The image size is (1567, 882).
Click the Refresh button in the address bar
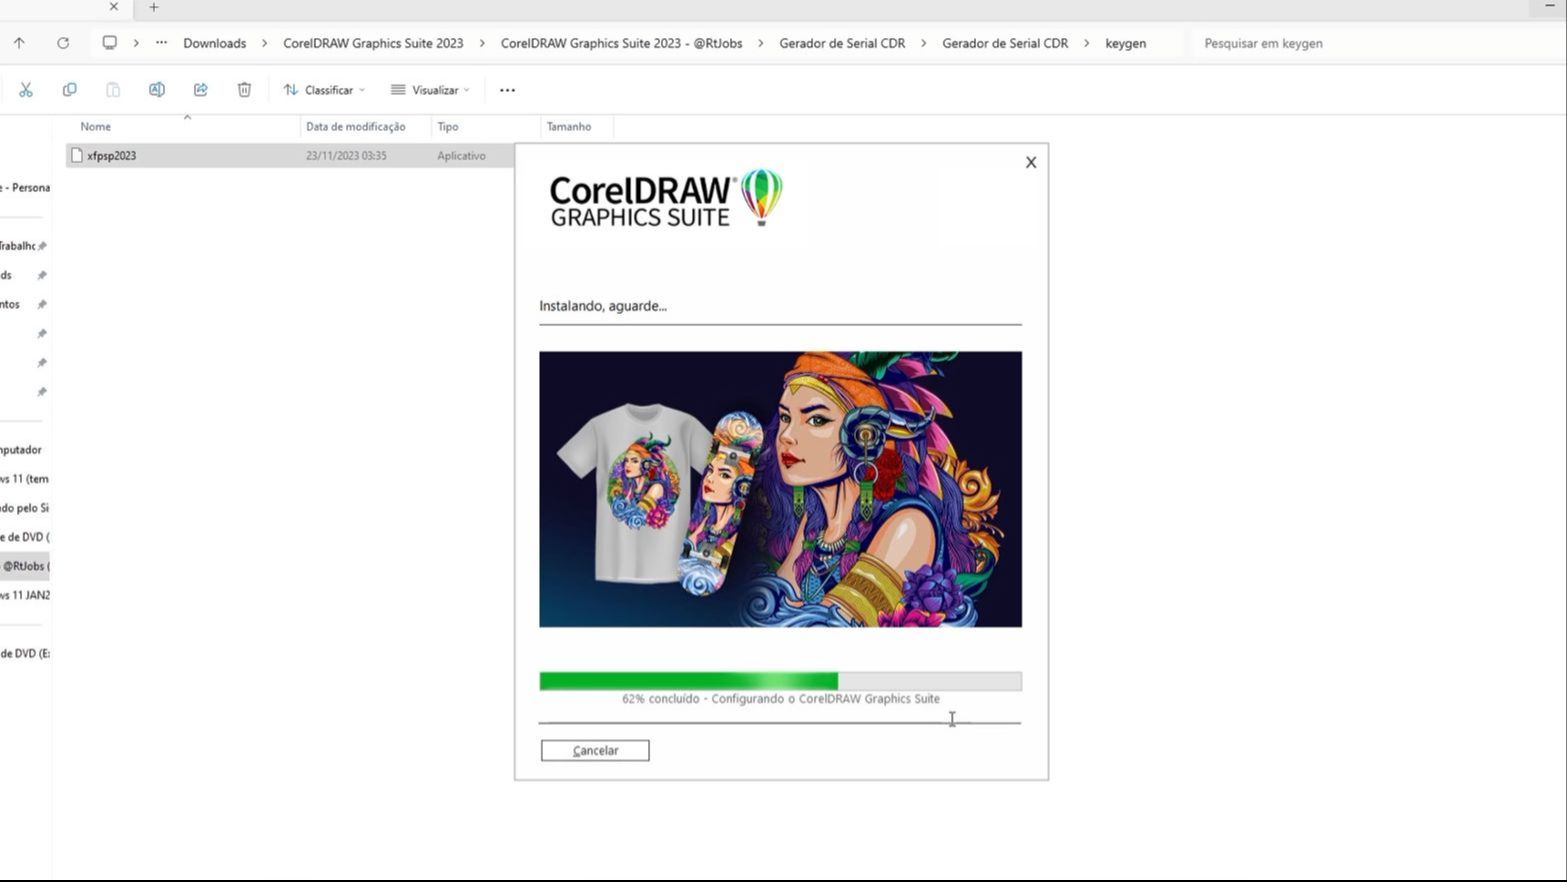pos(63,43)
